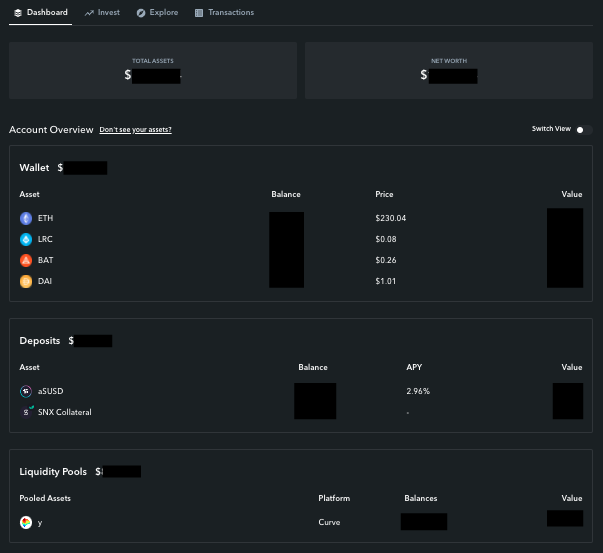
Task: Click the Curve y pool icon
Action: click(26, 523)
